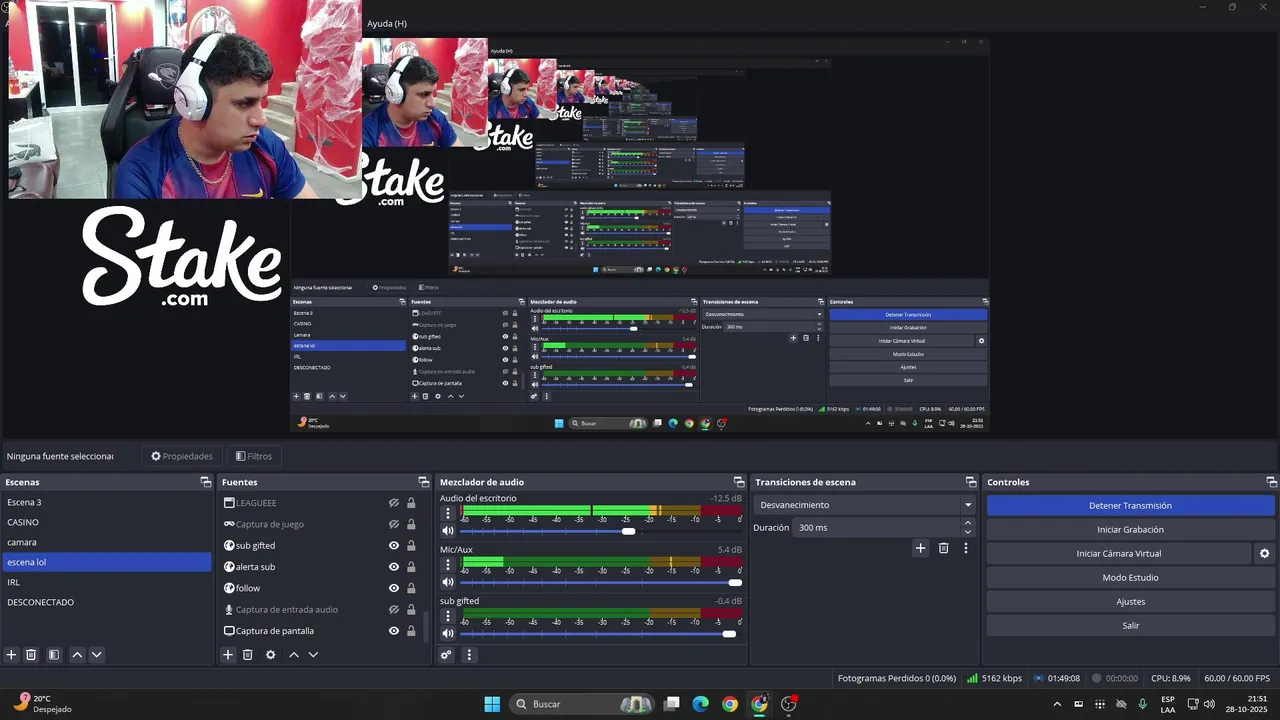Open transition properties three-dots menu
This screenshot has height=720, width=1280.
965,548
